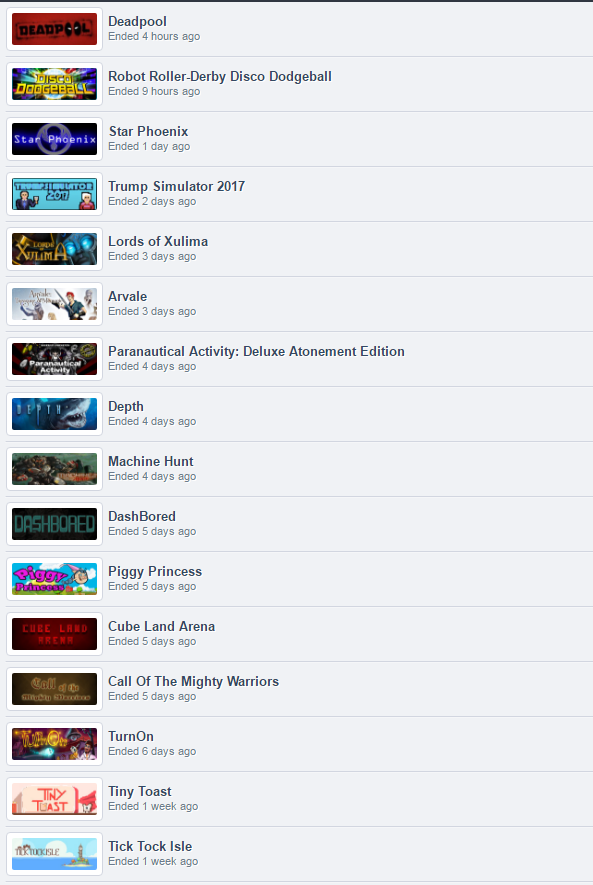Open the Cube Land Arena thumbnail
Screen dimensions: 593x885
click(54, 634)
